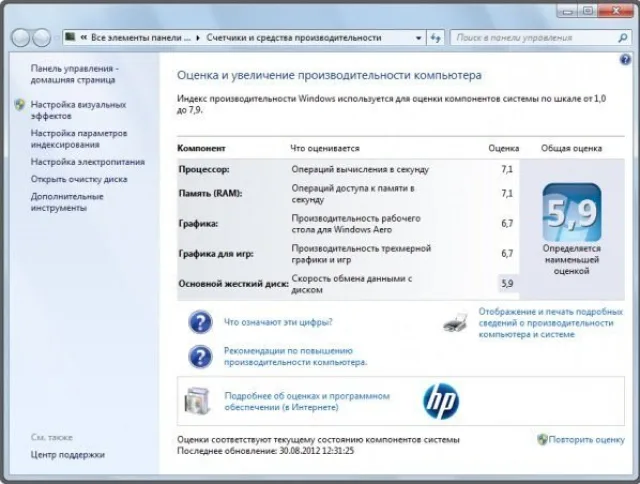Click 'Скорость обмена данными с диском' description
This screenshot has height=484, width=640.
pyautogui.click(x=352, y=284)
